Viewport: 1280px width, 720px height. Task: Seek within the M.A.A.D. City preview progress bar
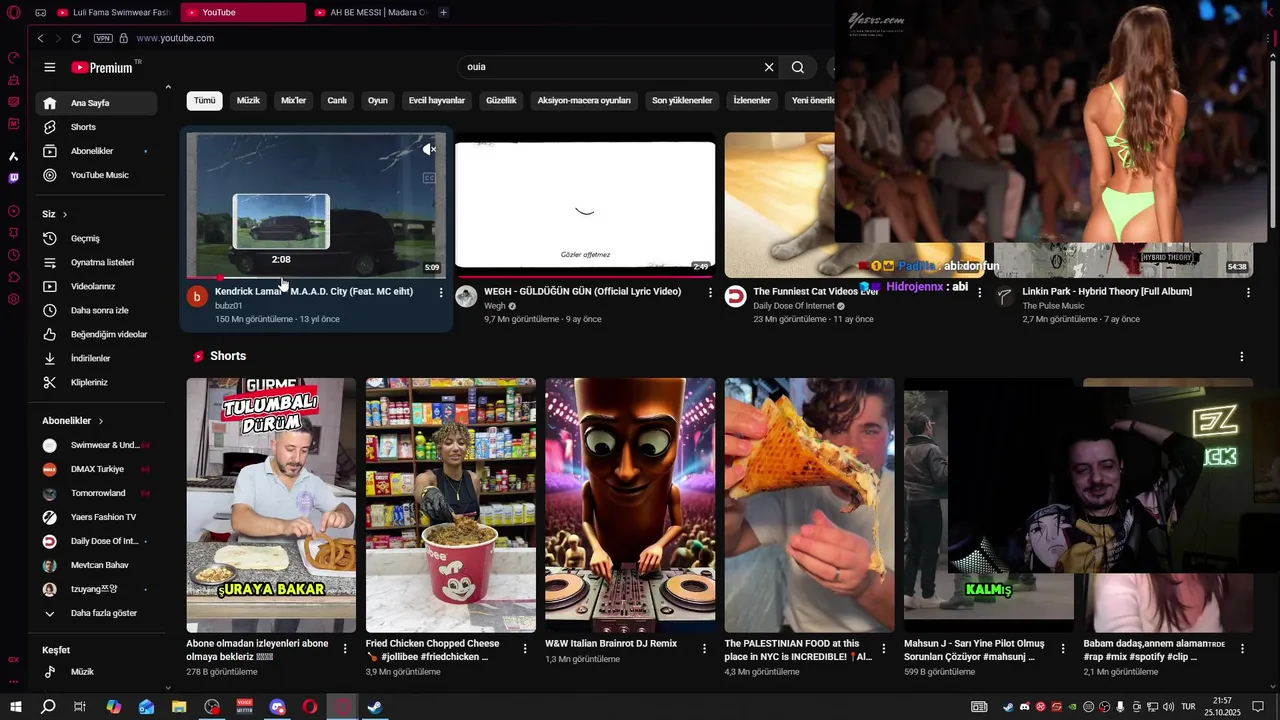click(316, 277)
